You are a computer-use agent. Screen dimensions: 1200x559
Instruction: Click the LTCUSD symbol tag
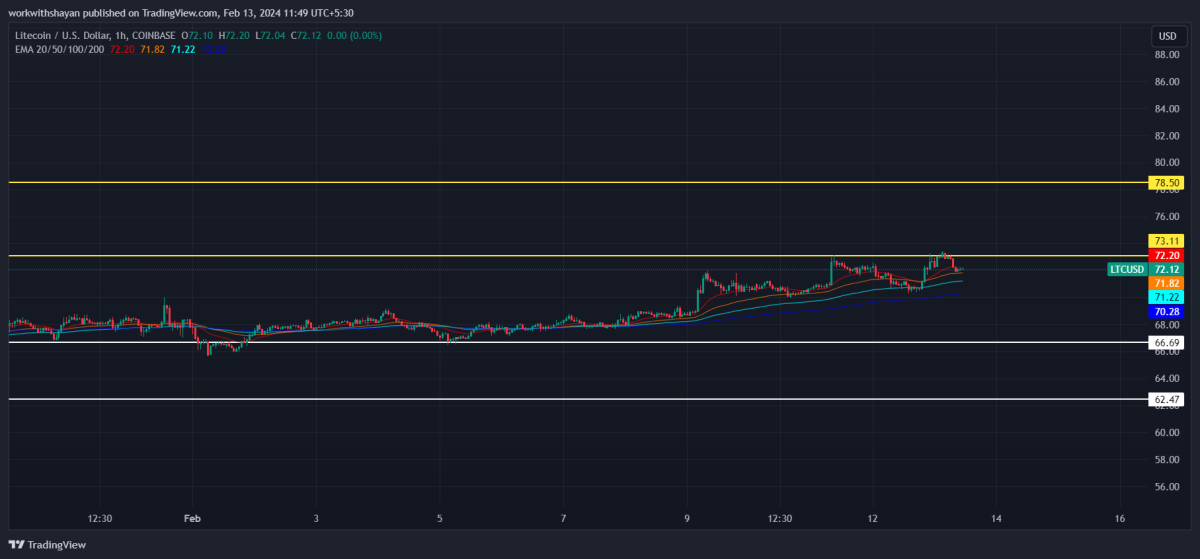coord(1127,270)
